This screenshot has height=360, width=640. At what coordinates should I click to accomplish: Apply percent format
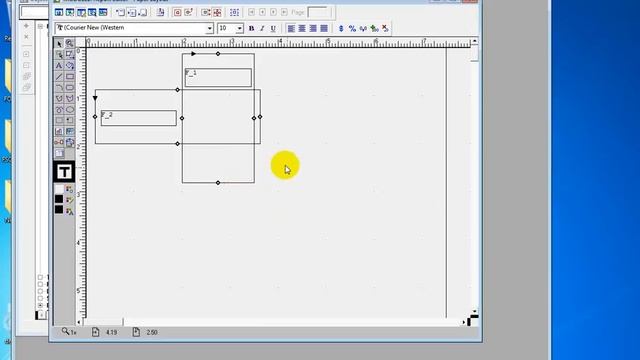click(352, 28)
